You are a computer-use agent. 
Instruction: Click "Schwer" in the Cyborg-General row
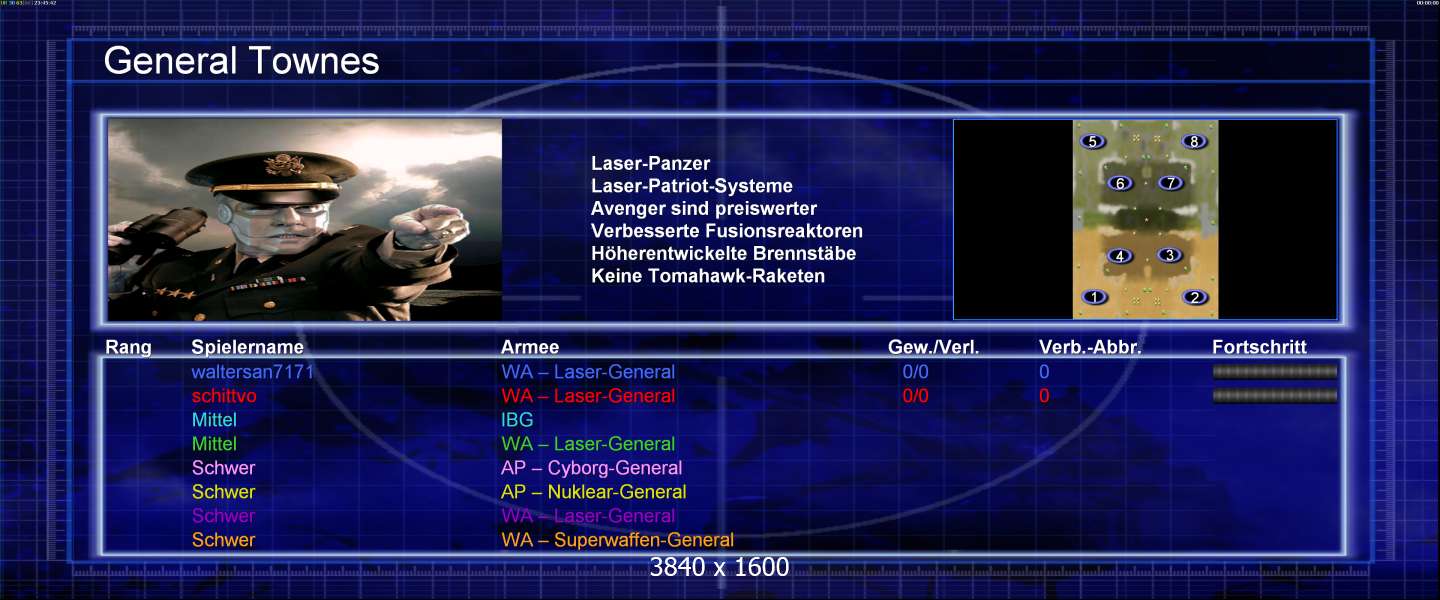(223, 468)
